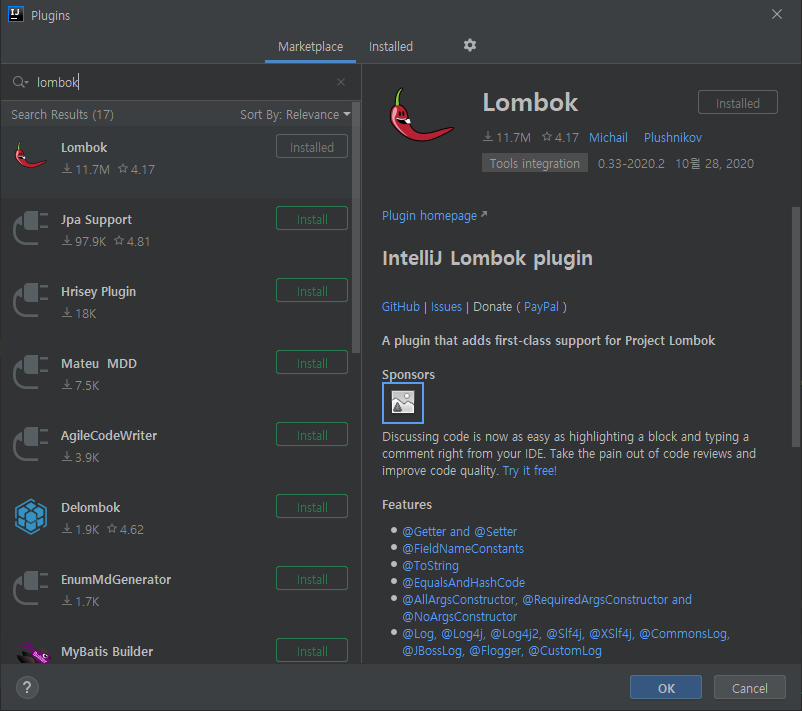The image size is (802, 711).
Task: Click the sponsor image placeholder
Action: [403, 403]
